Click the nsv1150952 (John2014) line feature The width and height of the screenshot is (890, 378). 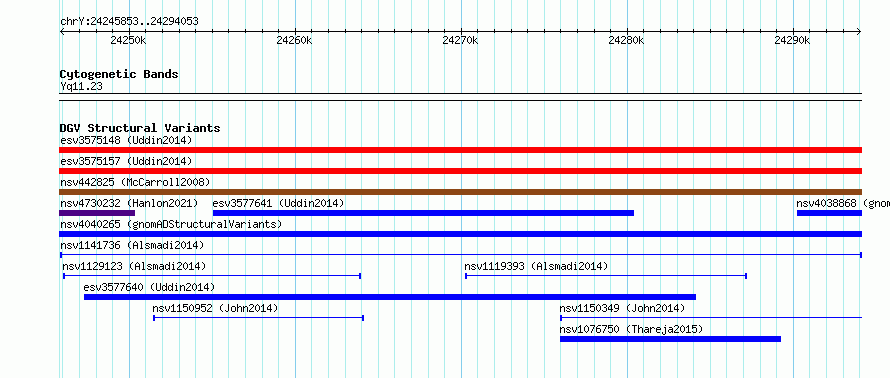tap(258, 318)
